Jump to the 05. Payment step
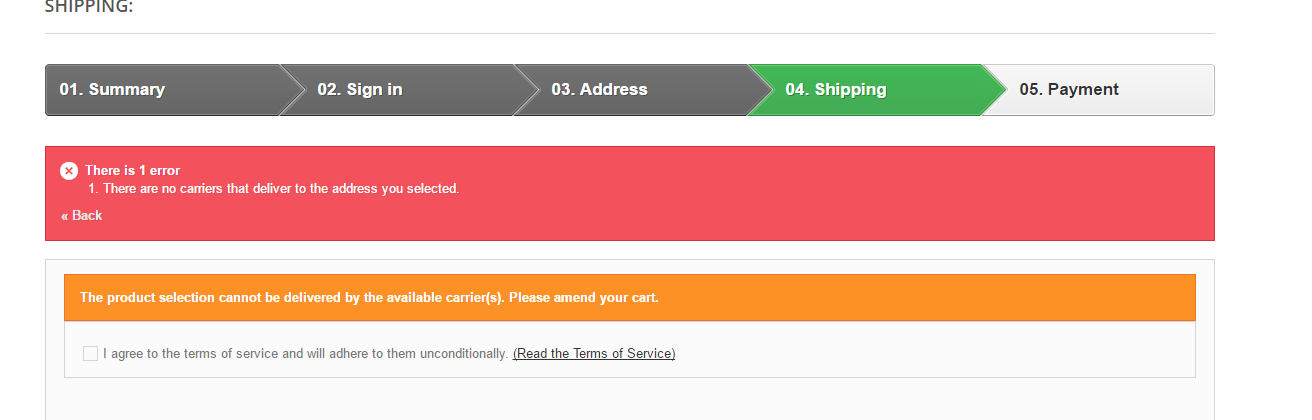The image size is (1312, 420). 1069,90
